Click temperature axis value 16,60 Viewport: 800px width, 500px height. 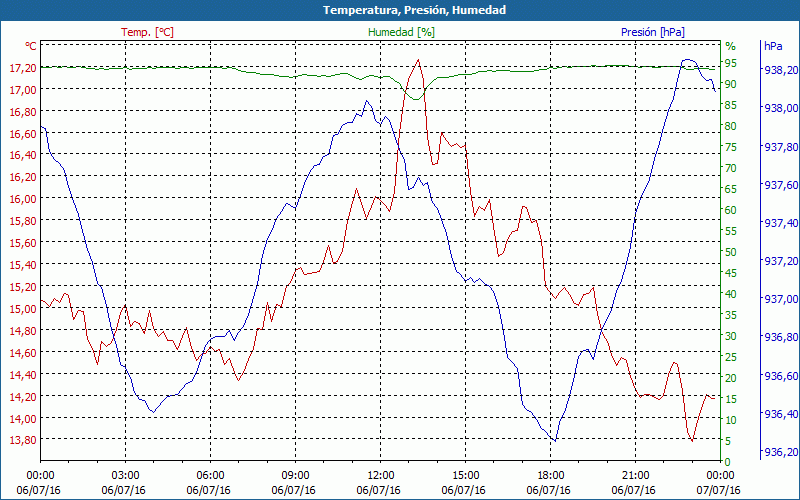click(23, 134)
